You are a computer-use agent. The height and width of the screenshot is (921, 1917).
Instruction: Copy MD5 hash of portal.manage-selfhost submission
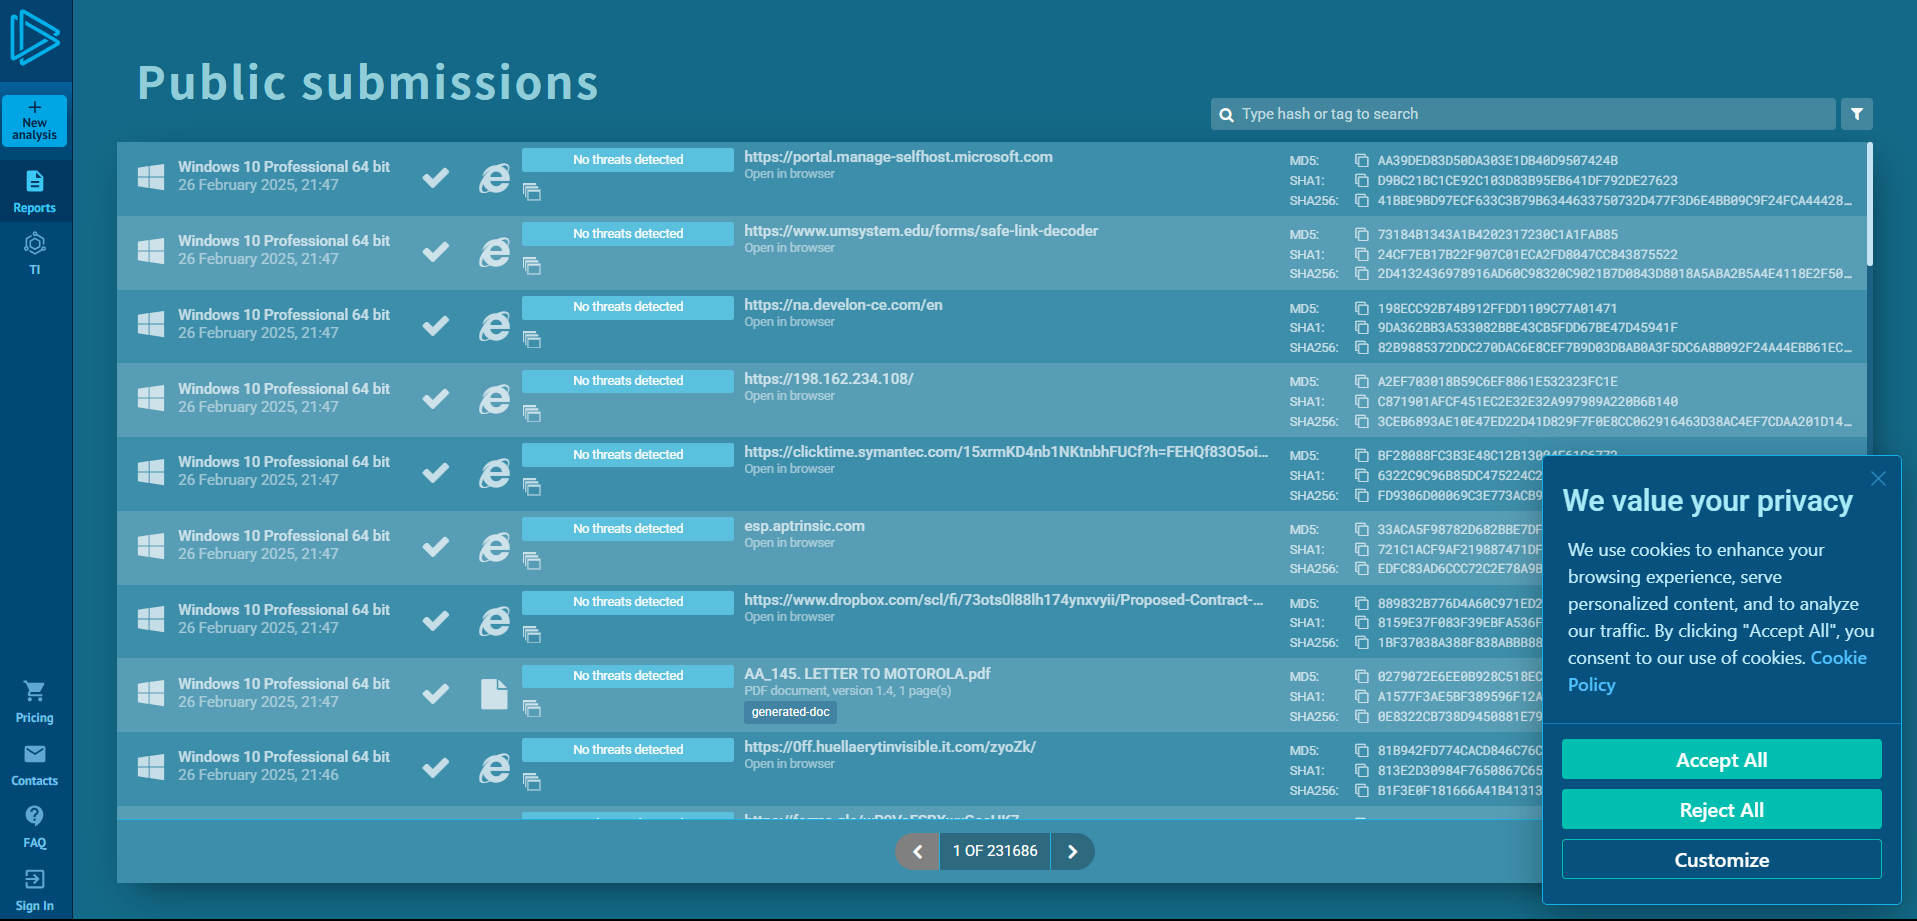coord(1361,160)
